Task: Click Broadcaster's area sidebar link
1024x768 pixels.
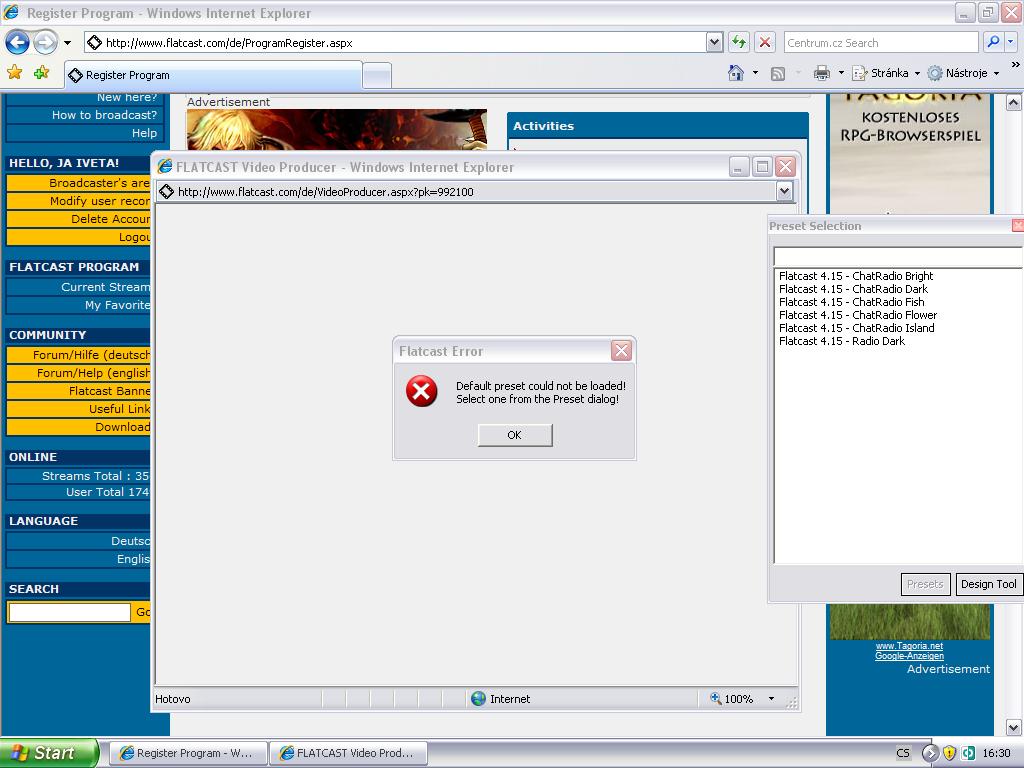Action: tap(78, 183)
